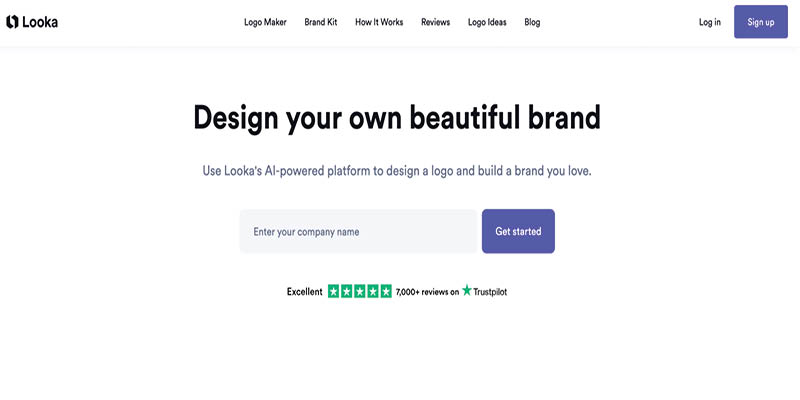Click the Looka wordmark text
This screenshot has height=400, width=800.
tap(40, 22)
